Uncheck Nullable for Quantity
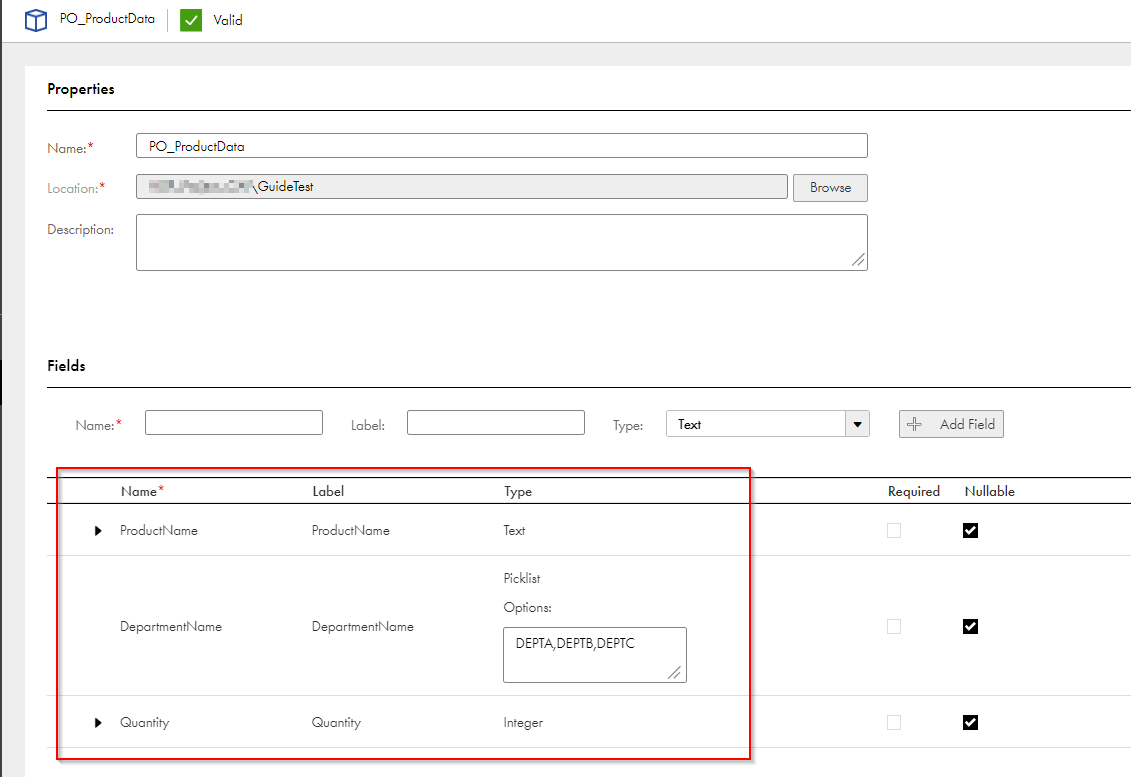Screen dimensions: 1131x777 tap(970, 722)
